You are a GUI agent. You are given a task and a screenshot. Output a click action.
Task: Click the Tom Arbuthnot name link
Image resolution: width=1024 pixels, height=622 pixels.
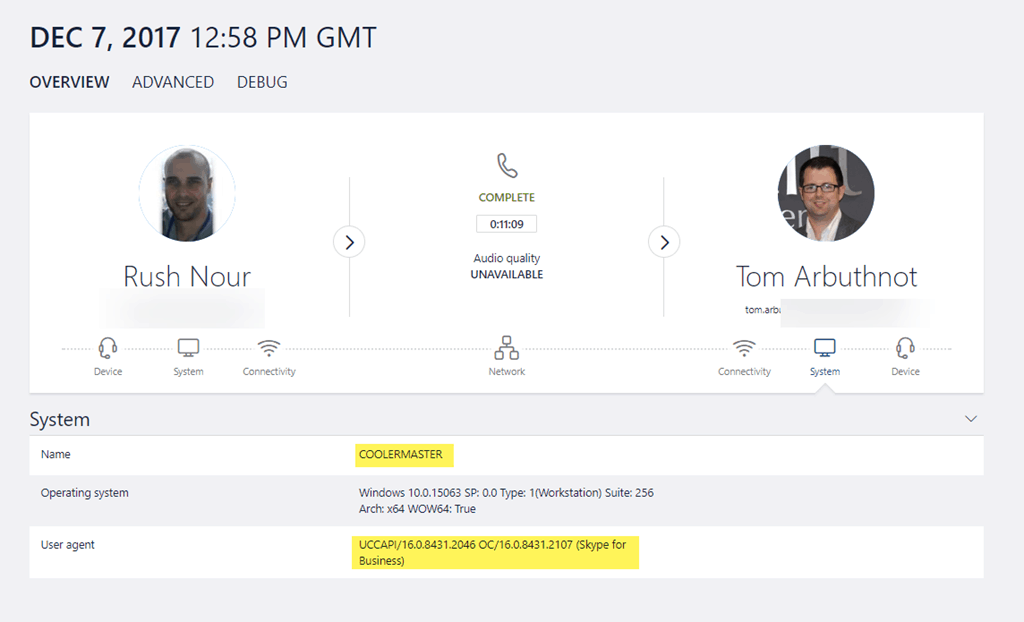coord(826,276)
